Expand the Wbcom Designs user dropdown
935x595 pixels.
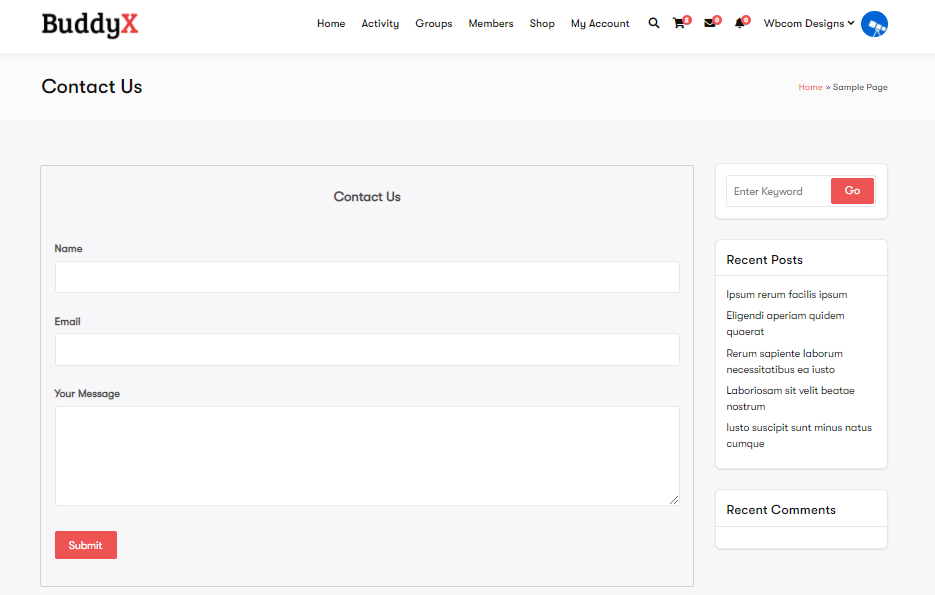click(808, 23)
